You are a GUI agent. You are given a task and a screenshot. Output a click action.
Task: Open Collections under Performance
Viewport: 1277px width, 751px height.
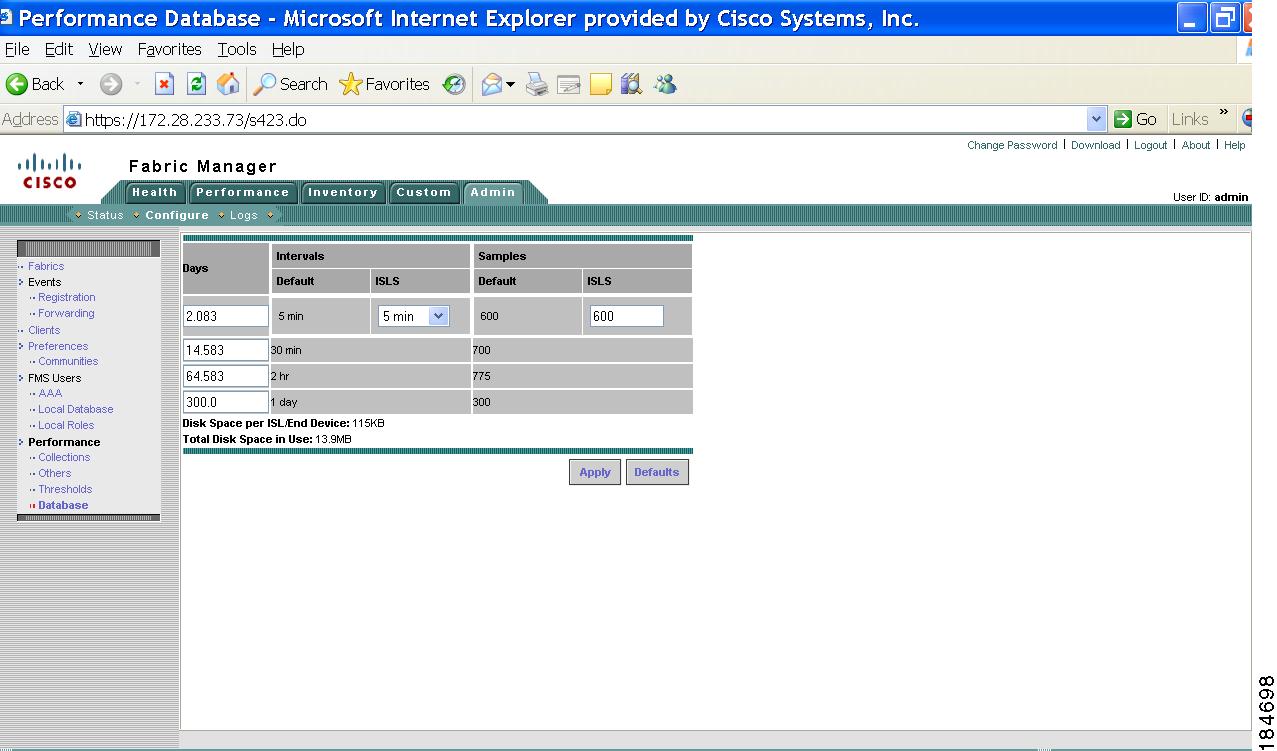[64, 457]
